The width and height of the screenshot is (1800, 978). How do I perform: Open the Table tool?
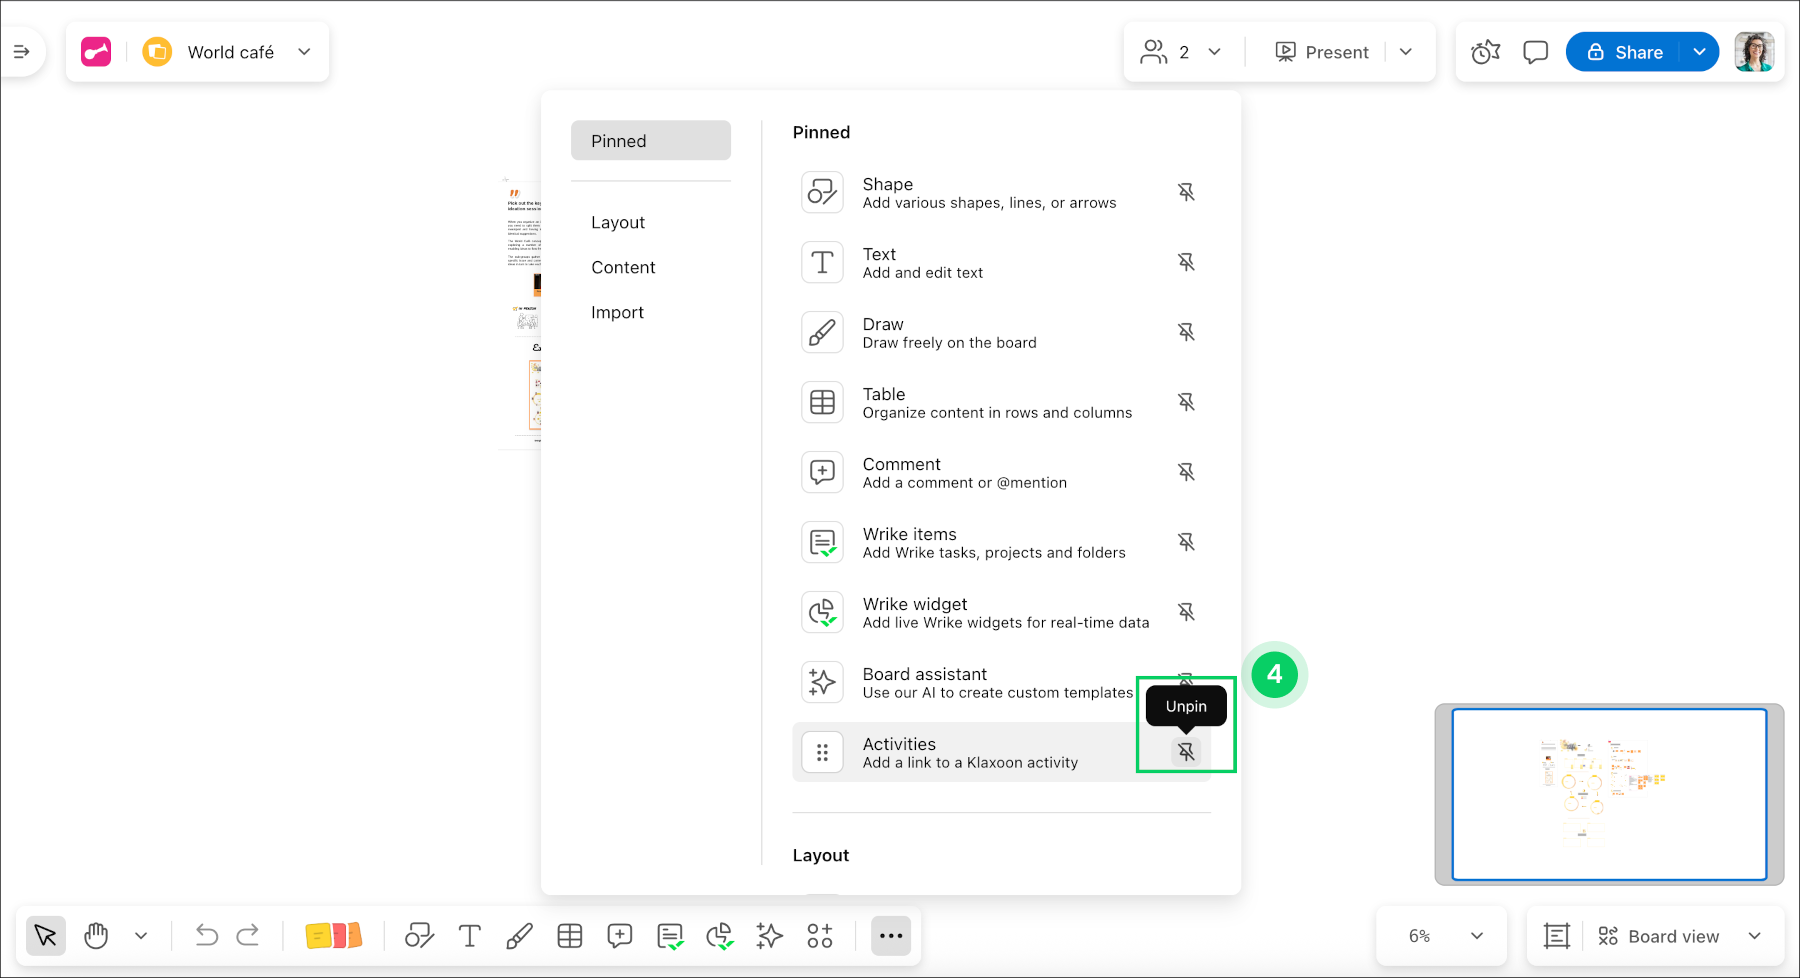570,936
